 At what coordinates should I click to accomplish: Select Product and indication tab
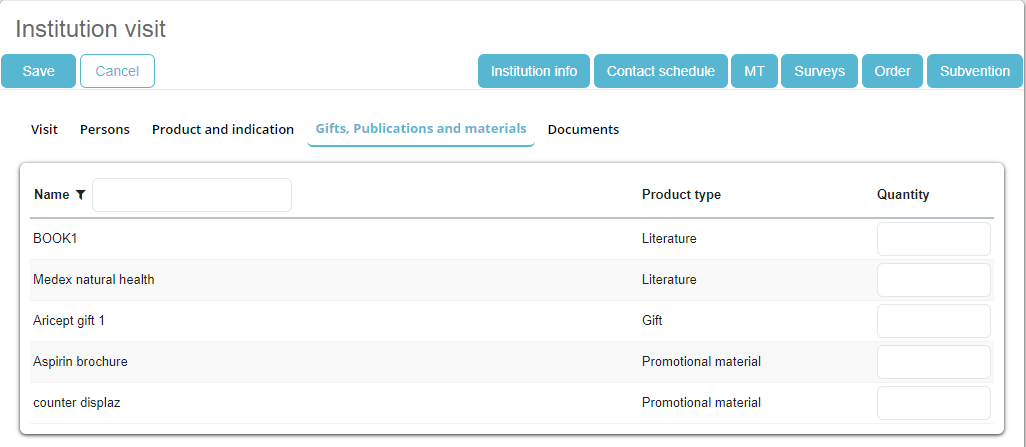coord(223,129)
